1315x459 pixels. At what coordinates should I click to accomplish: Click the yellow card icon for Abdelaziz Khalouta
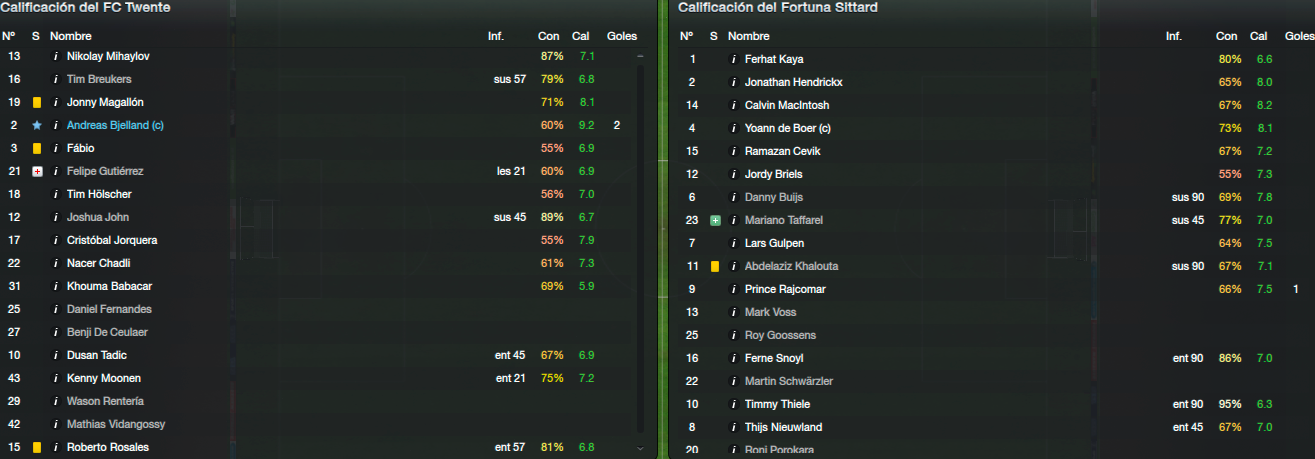click(x=715, y=266)
